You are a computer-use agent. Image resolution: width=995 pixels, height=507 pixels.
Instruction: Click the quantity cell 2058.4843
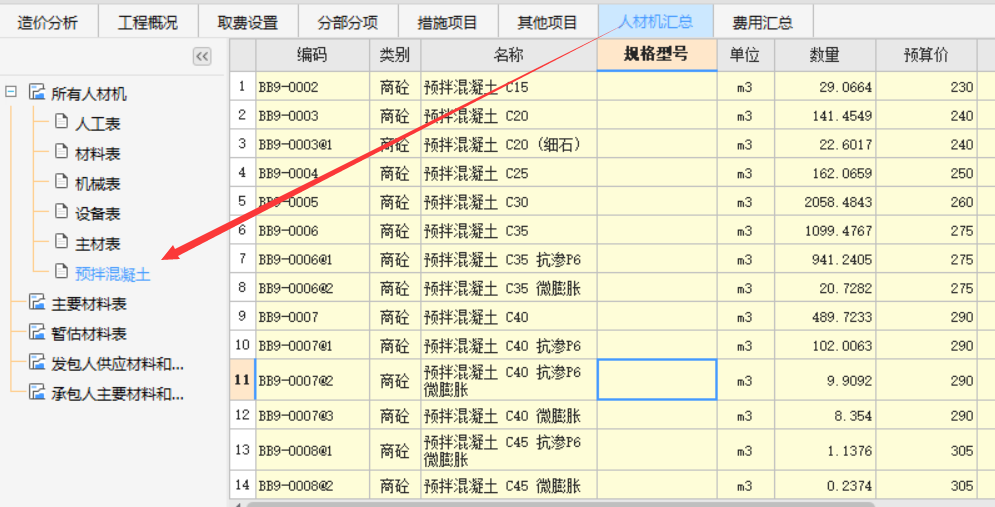tap(825, 202)
